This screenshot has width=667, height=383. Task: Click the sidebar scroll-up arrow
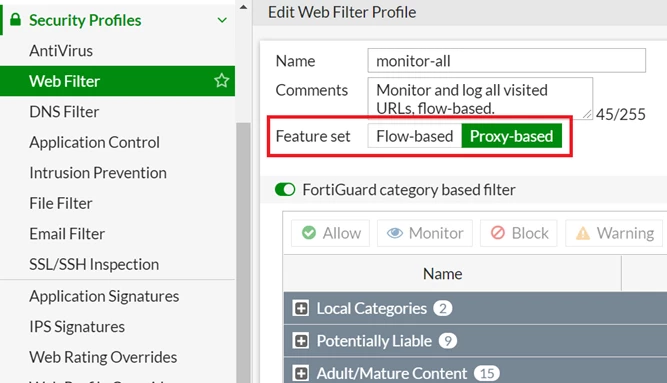click(x=243, y=7)
